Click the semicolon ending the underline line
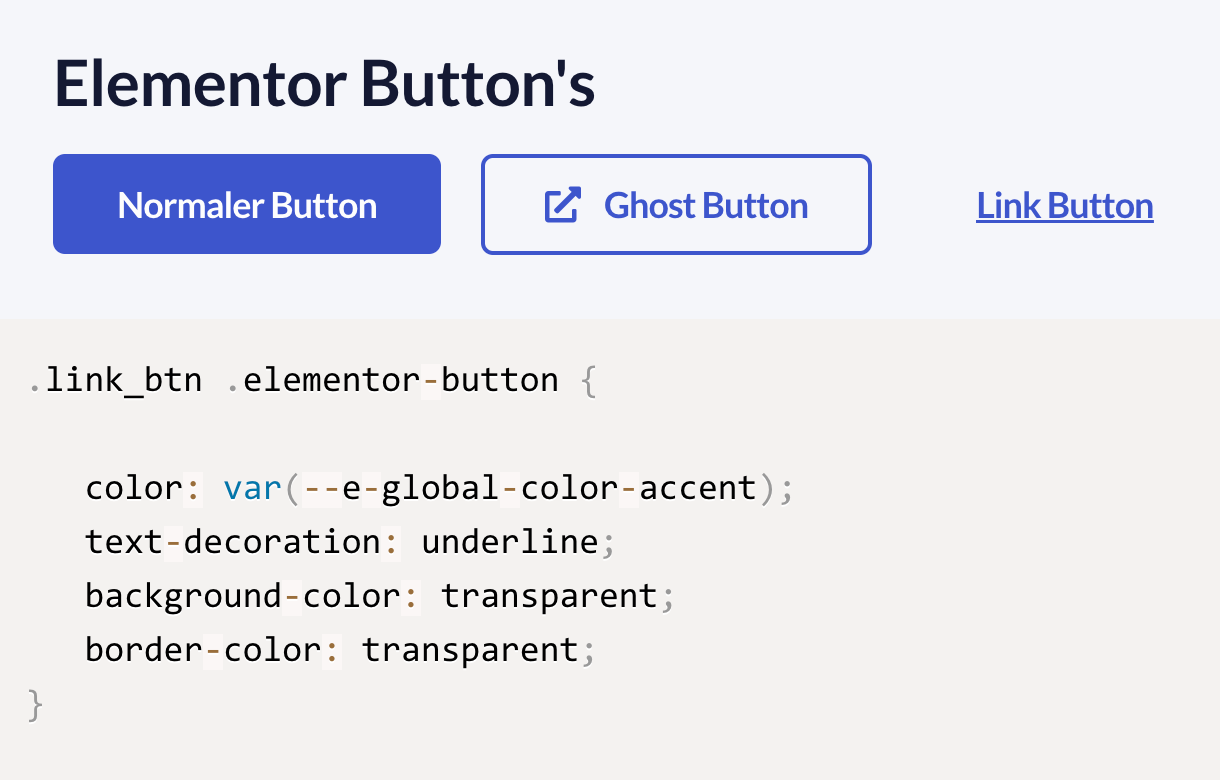 click(608, 543)
